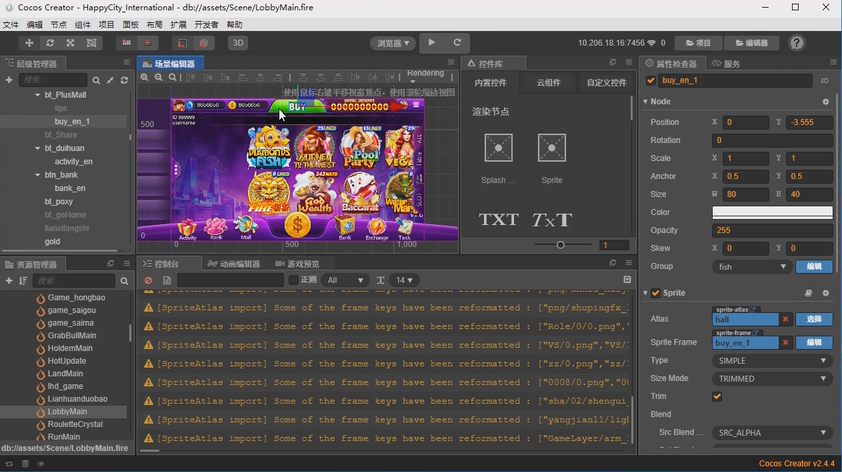Image resolution: width=842 pixels, height=472 pixels.
Task: Pick the Splash render node icon
Action: (498, 148)
